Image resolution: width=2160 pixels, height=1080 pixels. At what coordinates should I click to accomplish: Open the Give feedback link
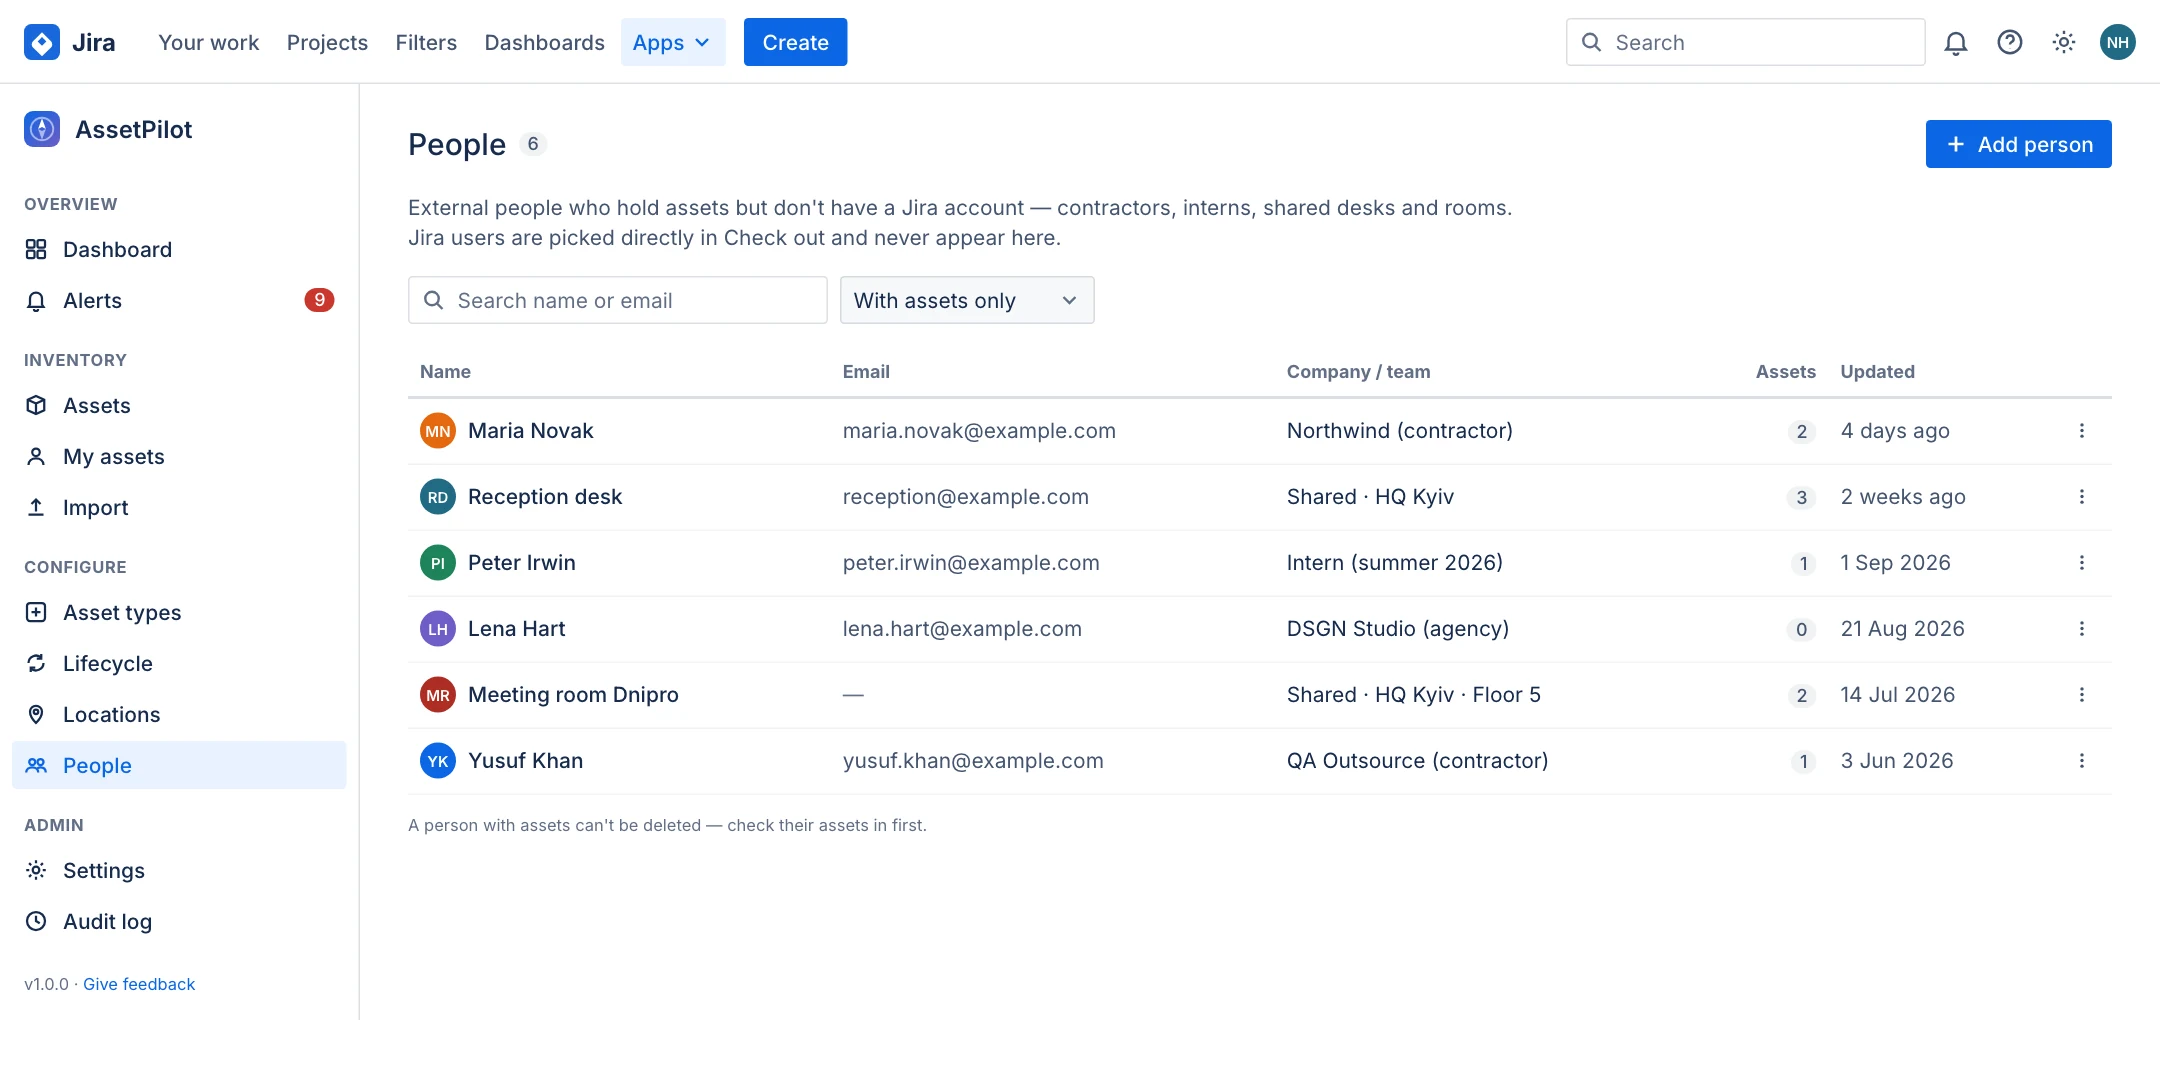point(139,984)
